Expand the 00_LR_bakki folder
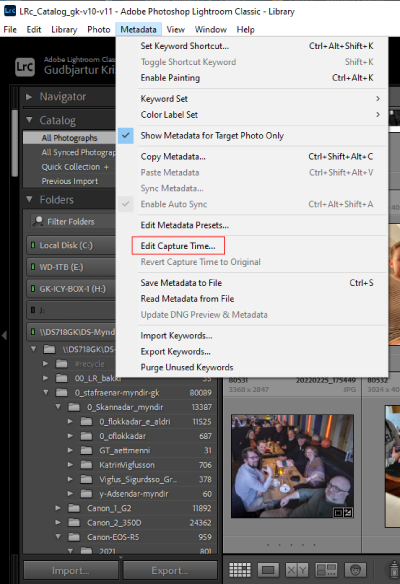Viewport: 400px width, 584px height. (x=45, y=378)
